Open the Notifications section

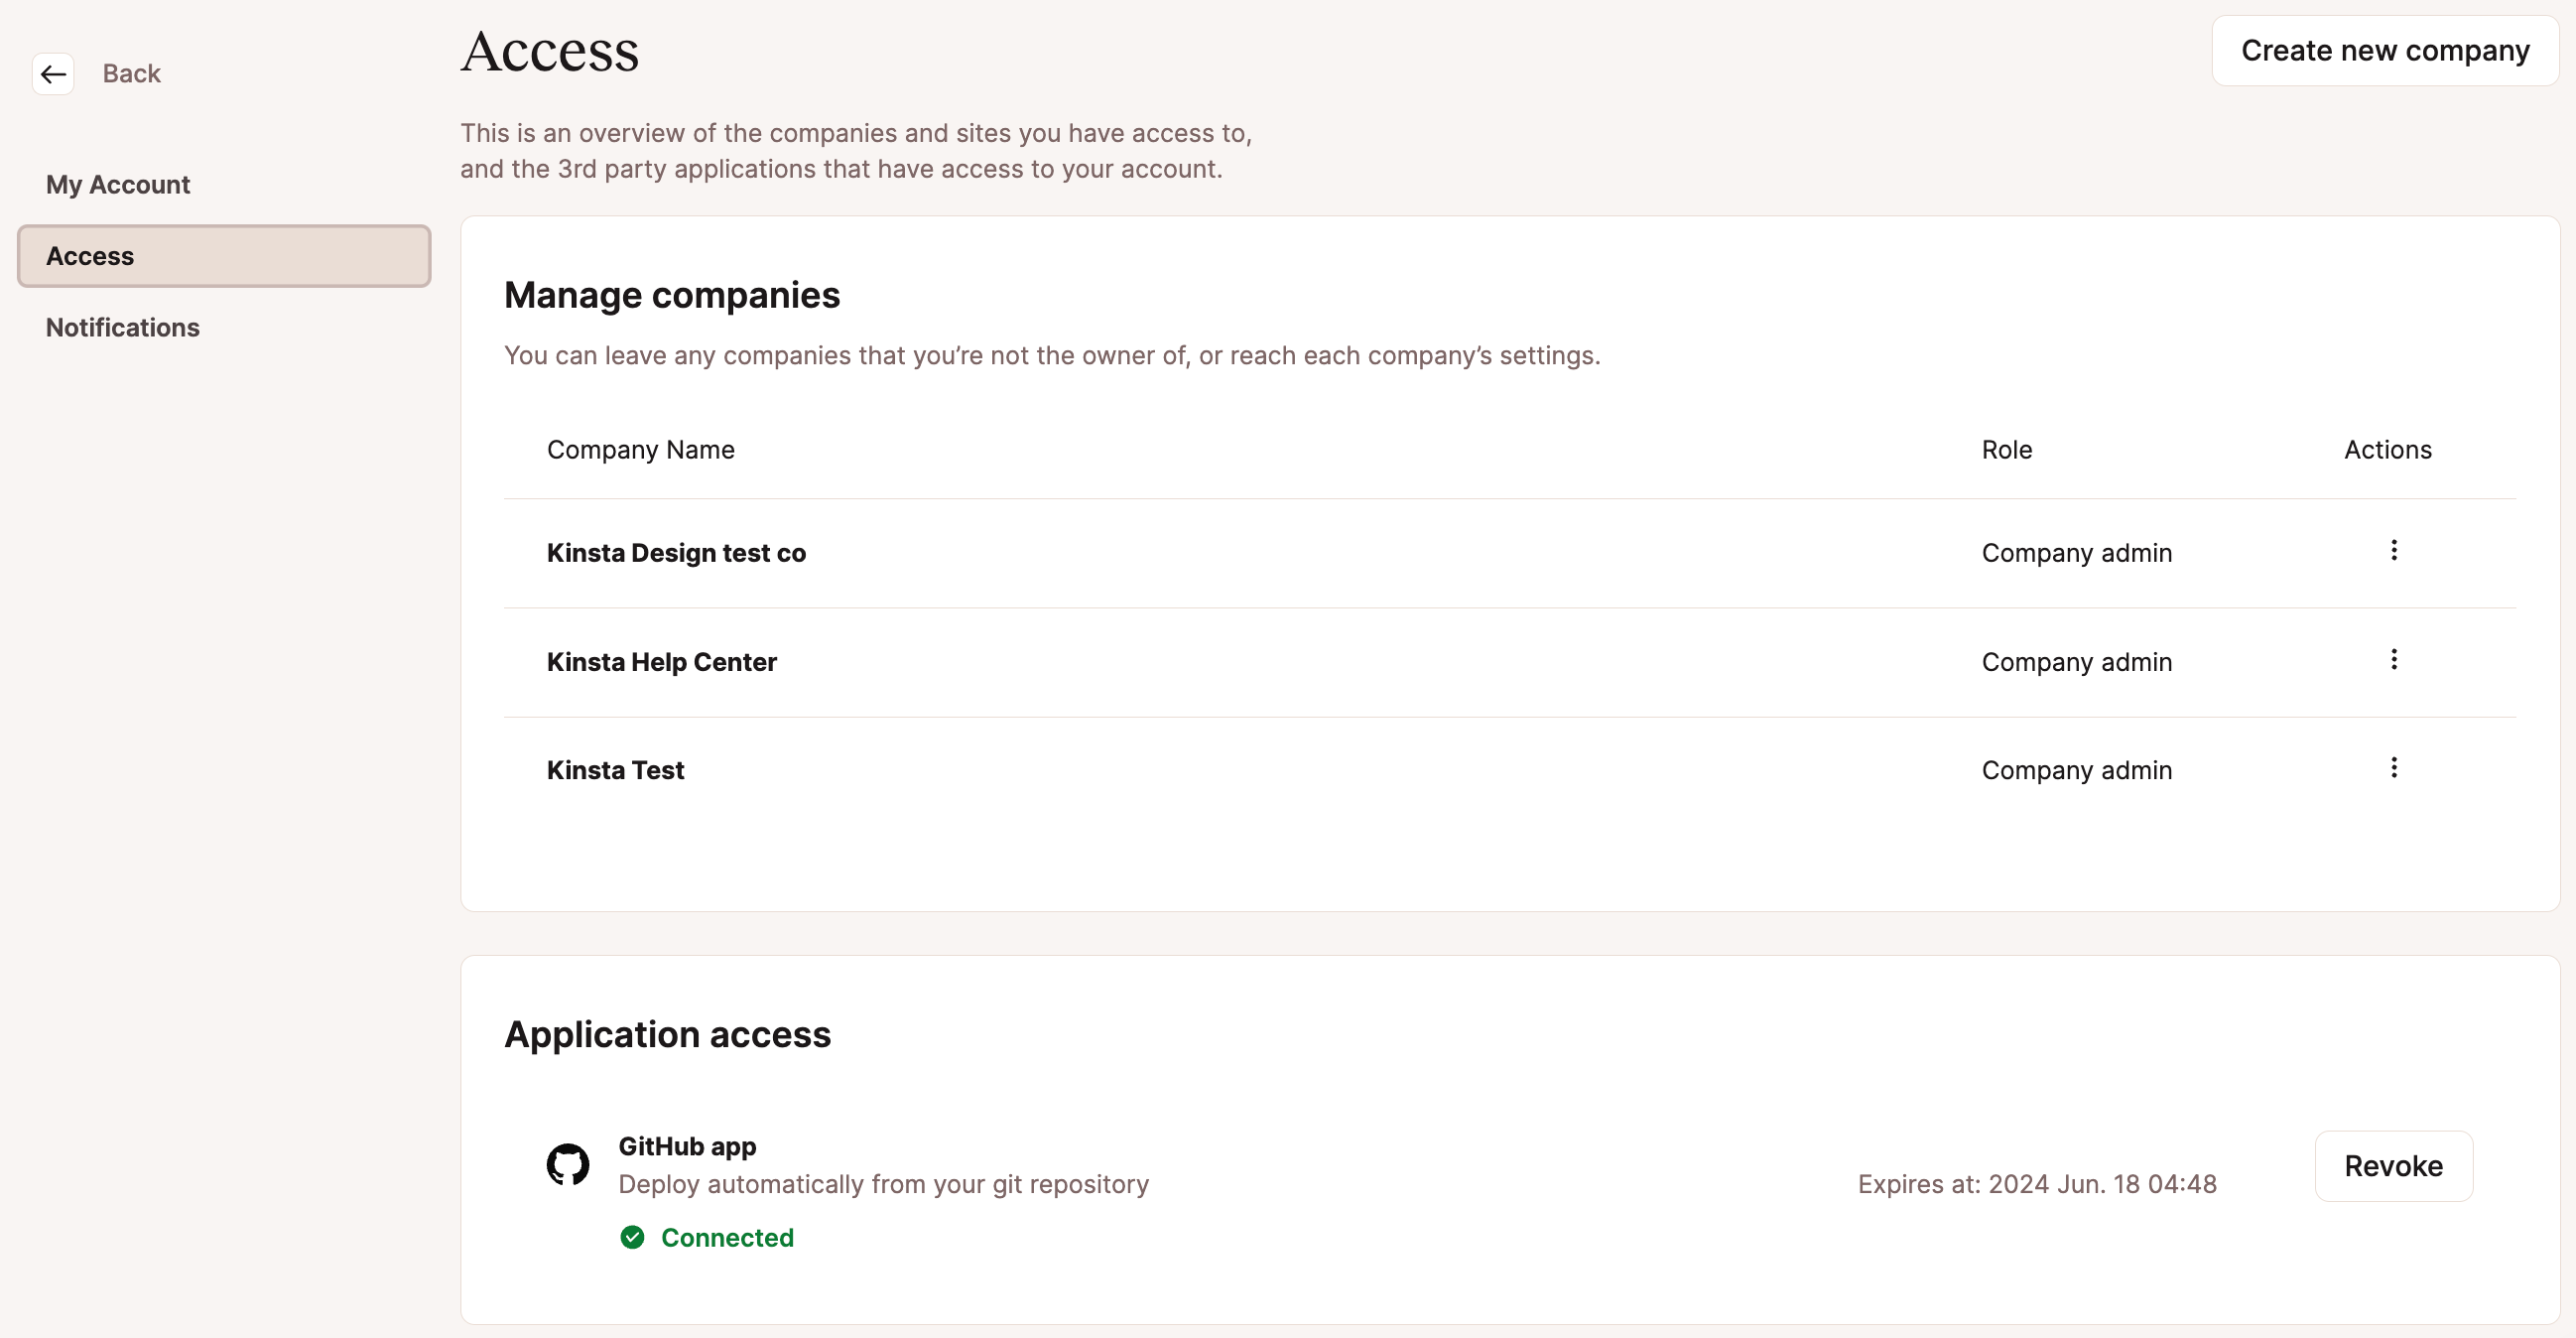(122, 327)
